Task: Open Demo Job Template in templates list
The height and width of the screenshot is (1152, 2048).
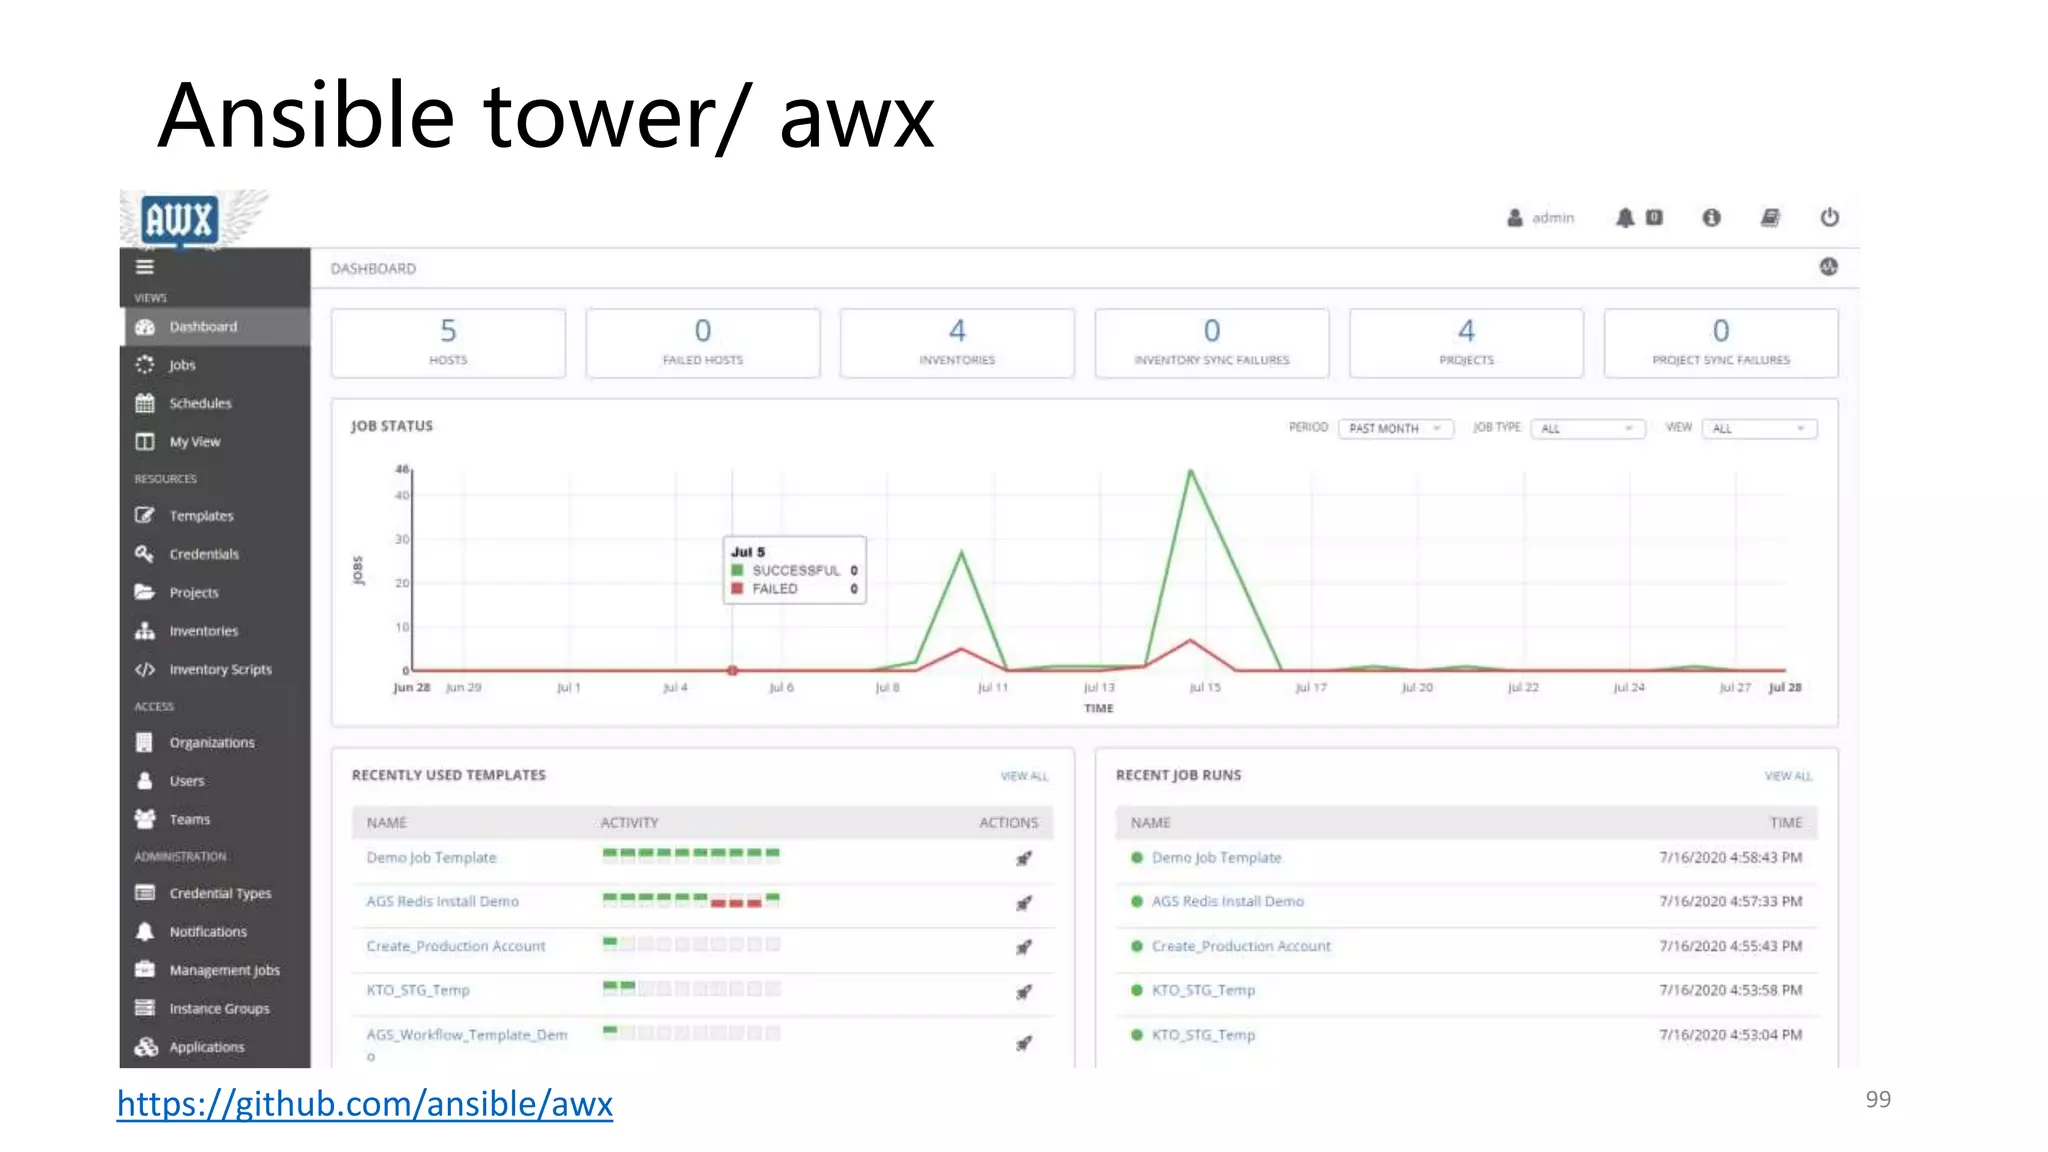Action: tap(431, 858)
